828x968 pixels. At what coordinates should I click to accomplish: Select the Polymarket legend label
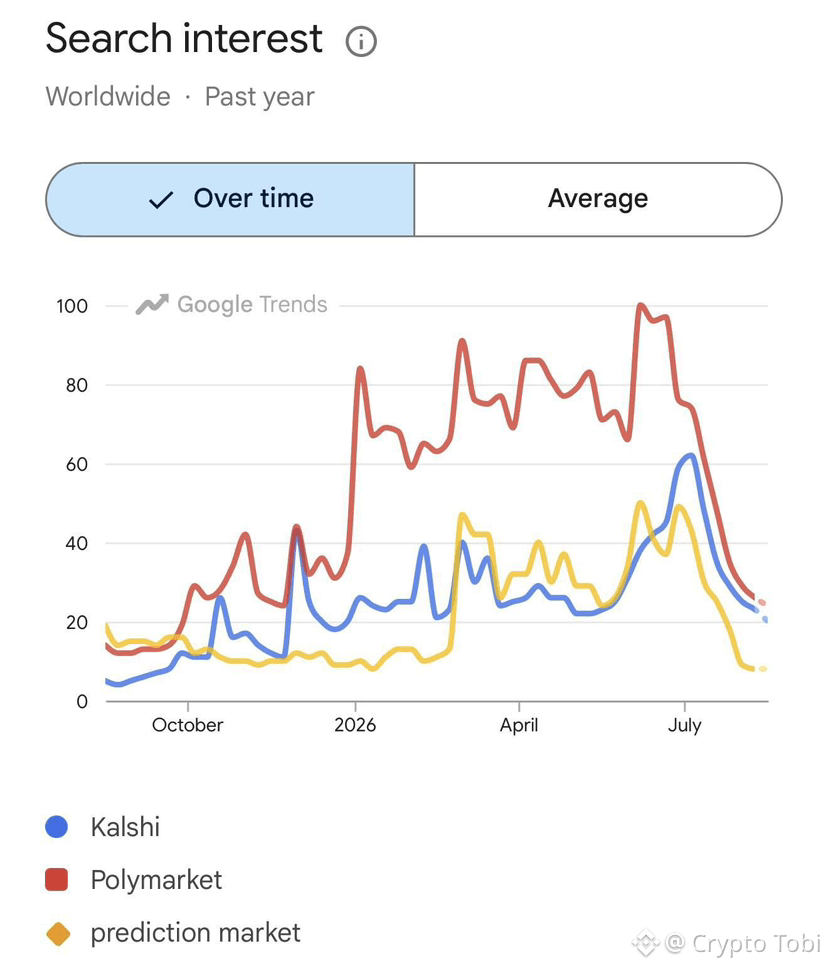156,880
